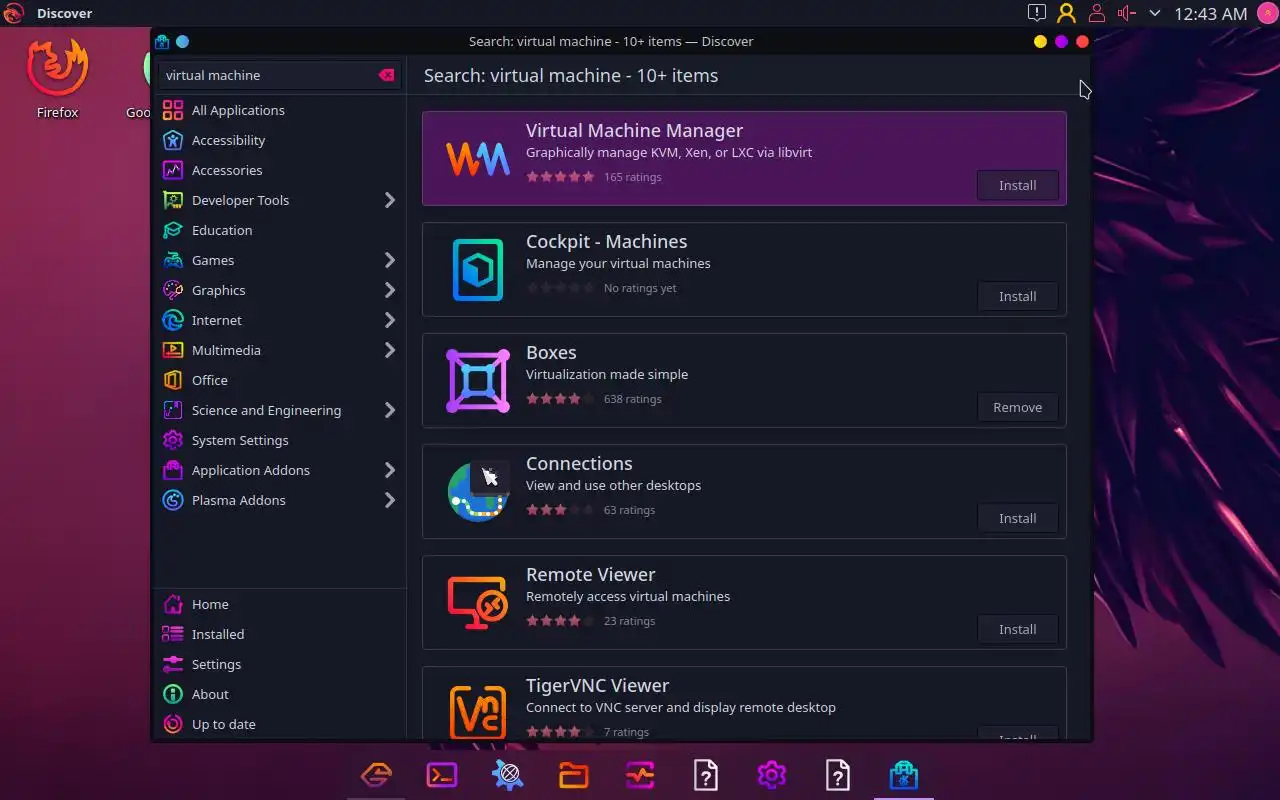Clear the virtual machine search text
Screen dimensions: 1280x800
pyautogui.click(x=387, y=75)
